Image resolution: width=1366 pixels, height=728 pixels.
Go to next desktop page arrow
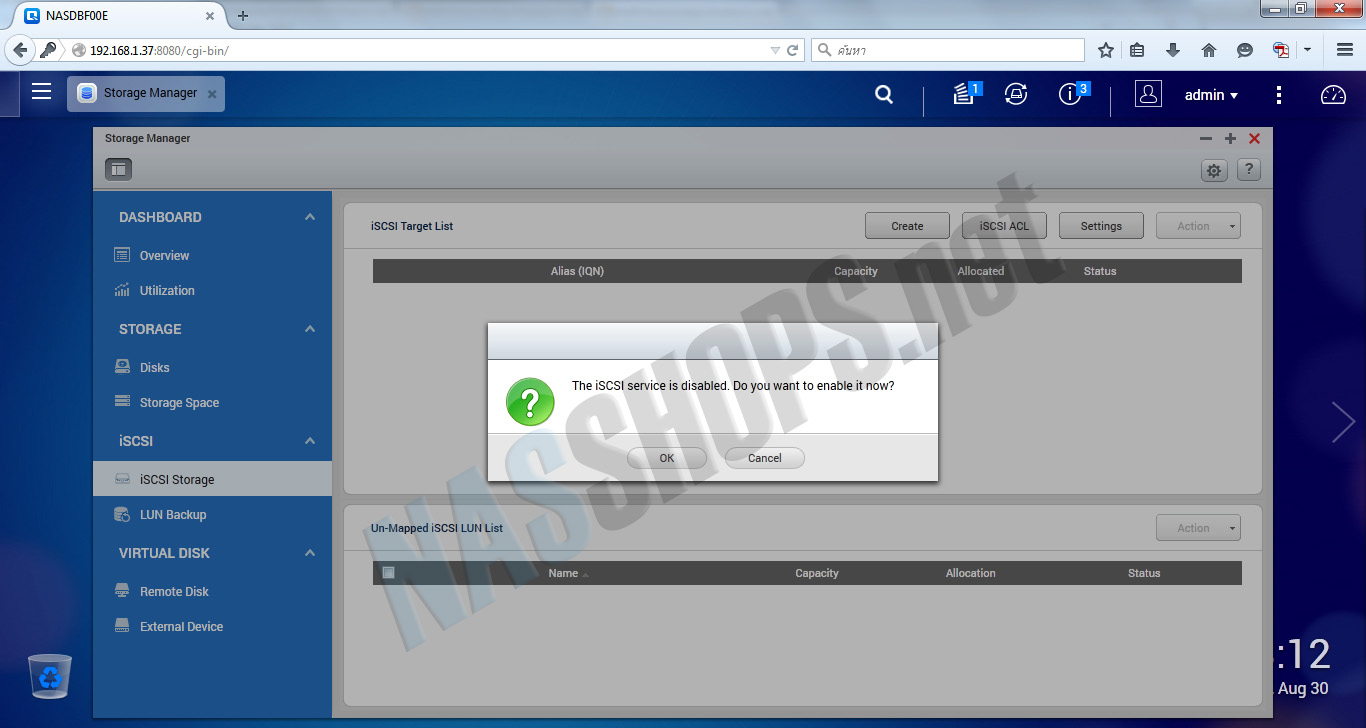(x=1343, y=422)
